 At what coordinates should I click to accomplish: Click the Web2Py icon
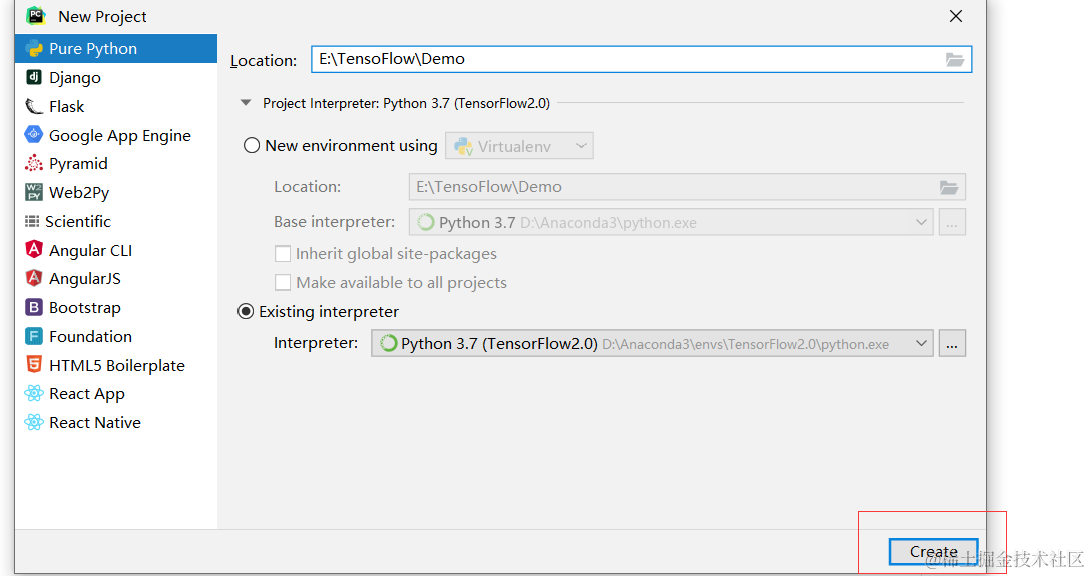tap(33, 192)
